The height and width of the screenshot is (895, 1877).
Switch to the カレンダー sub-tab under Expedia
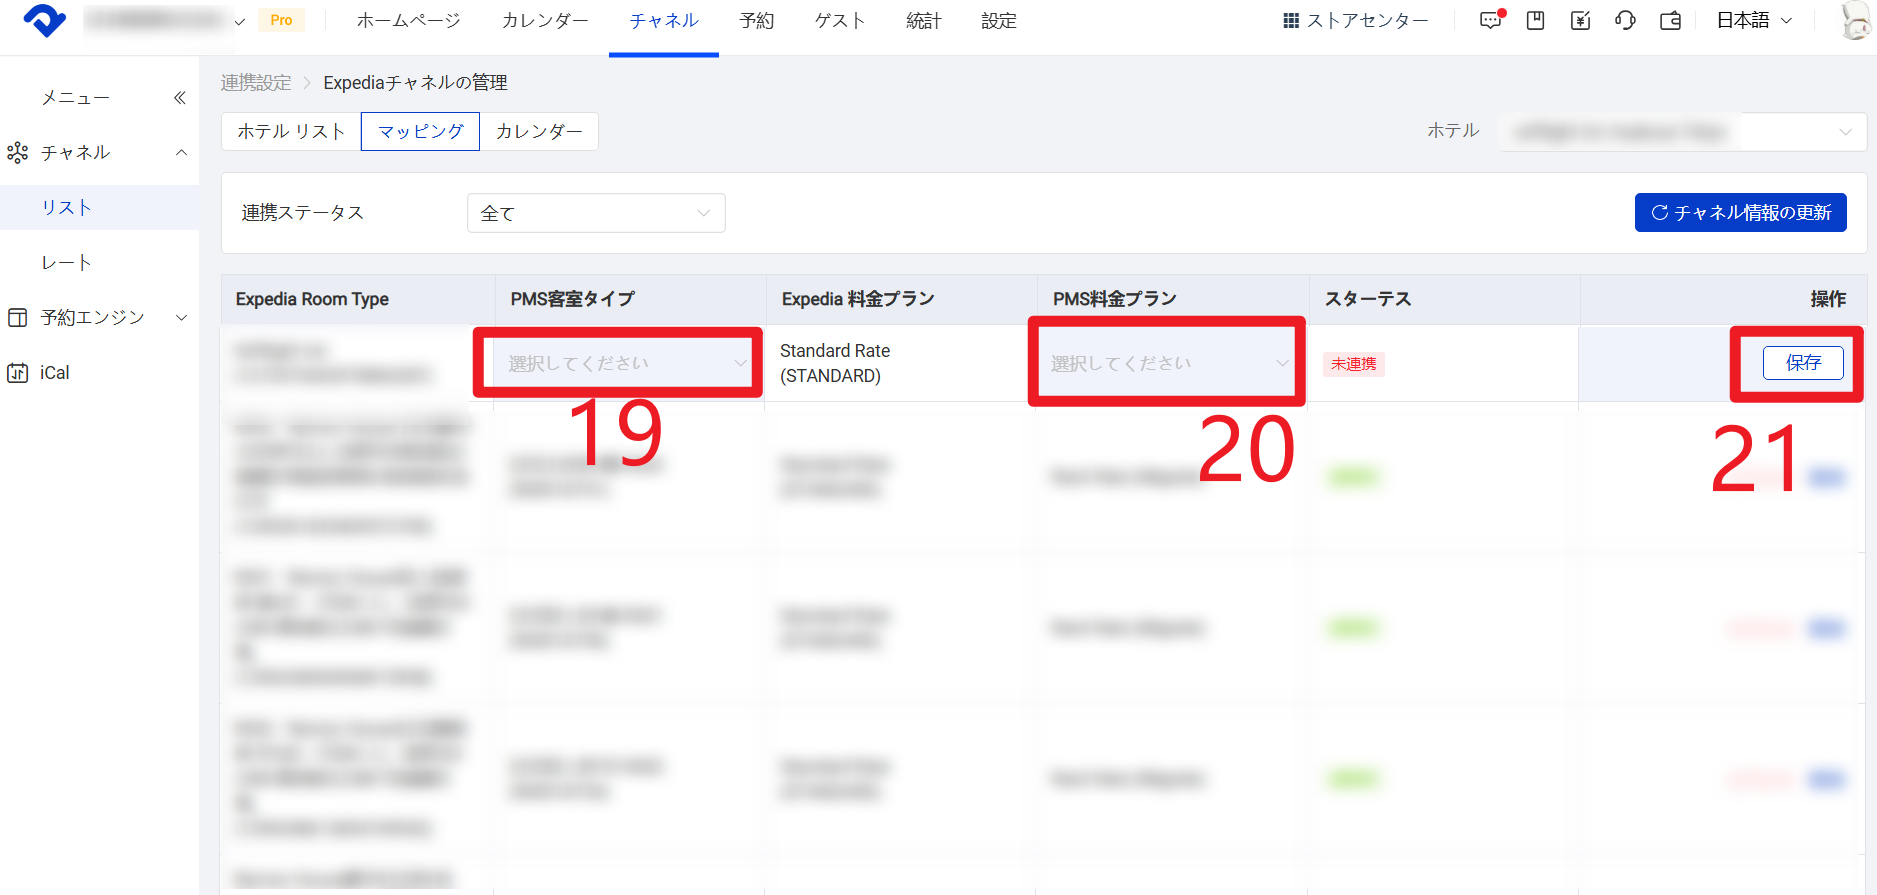[x=539, y=131]
